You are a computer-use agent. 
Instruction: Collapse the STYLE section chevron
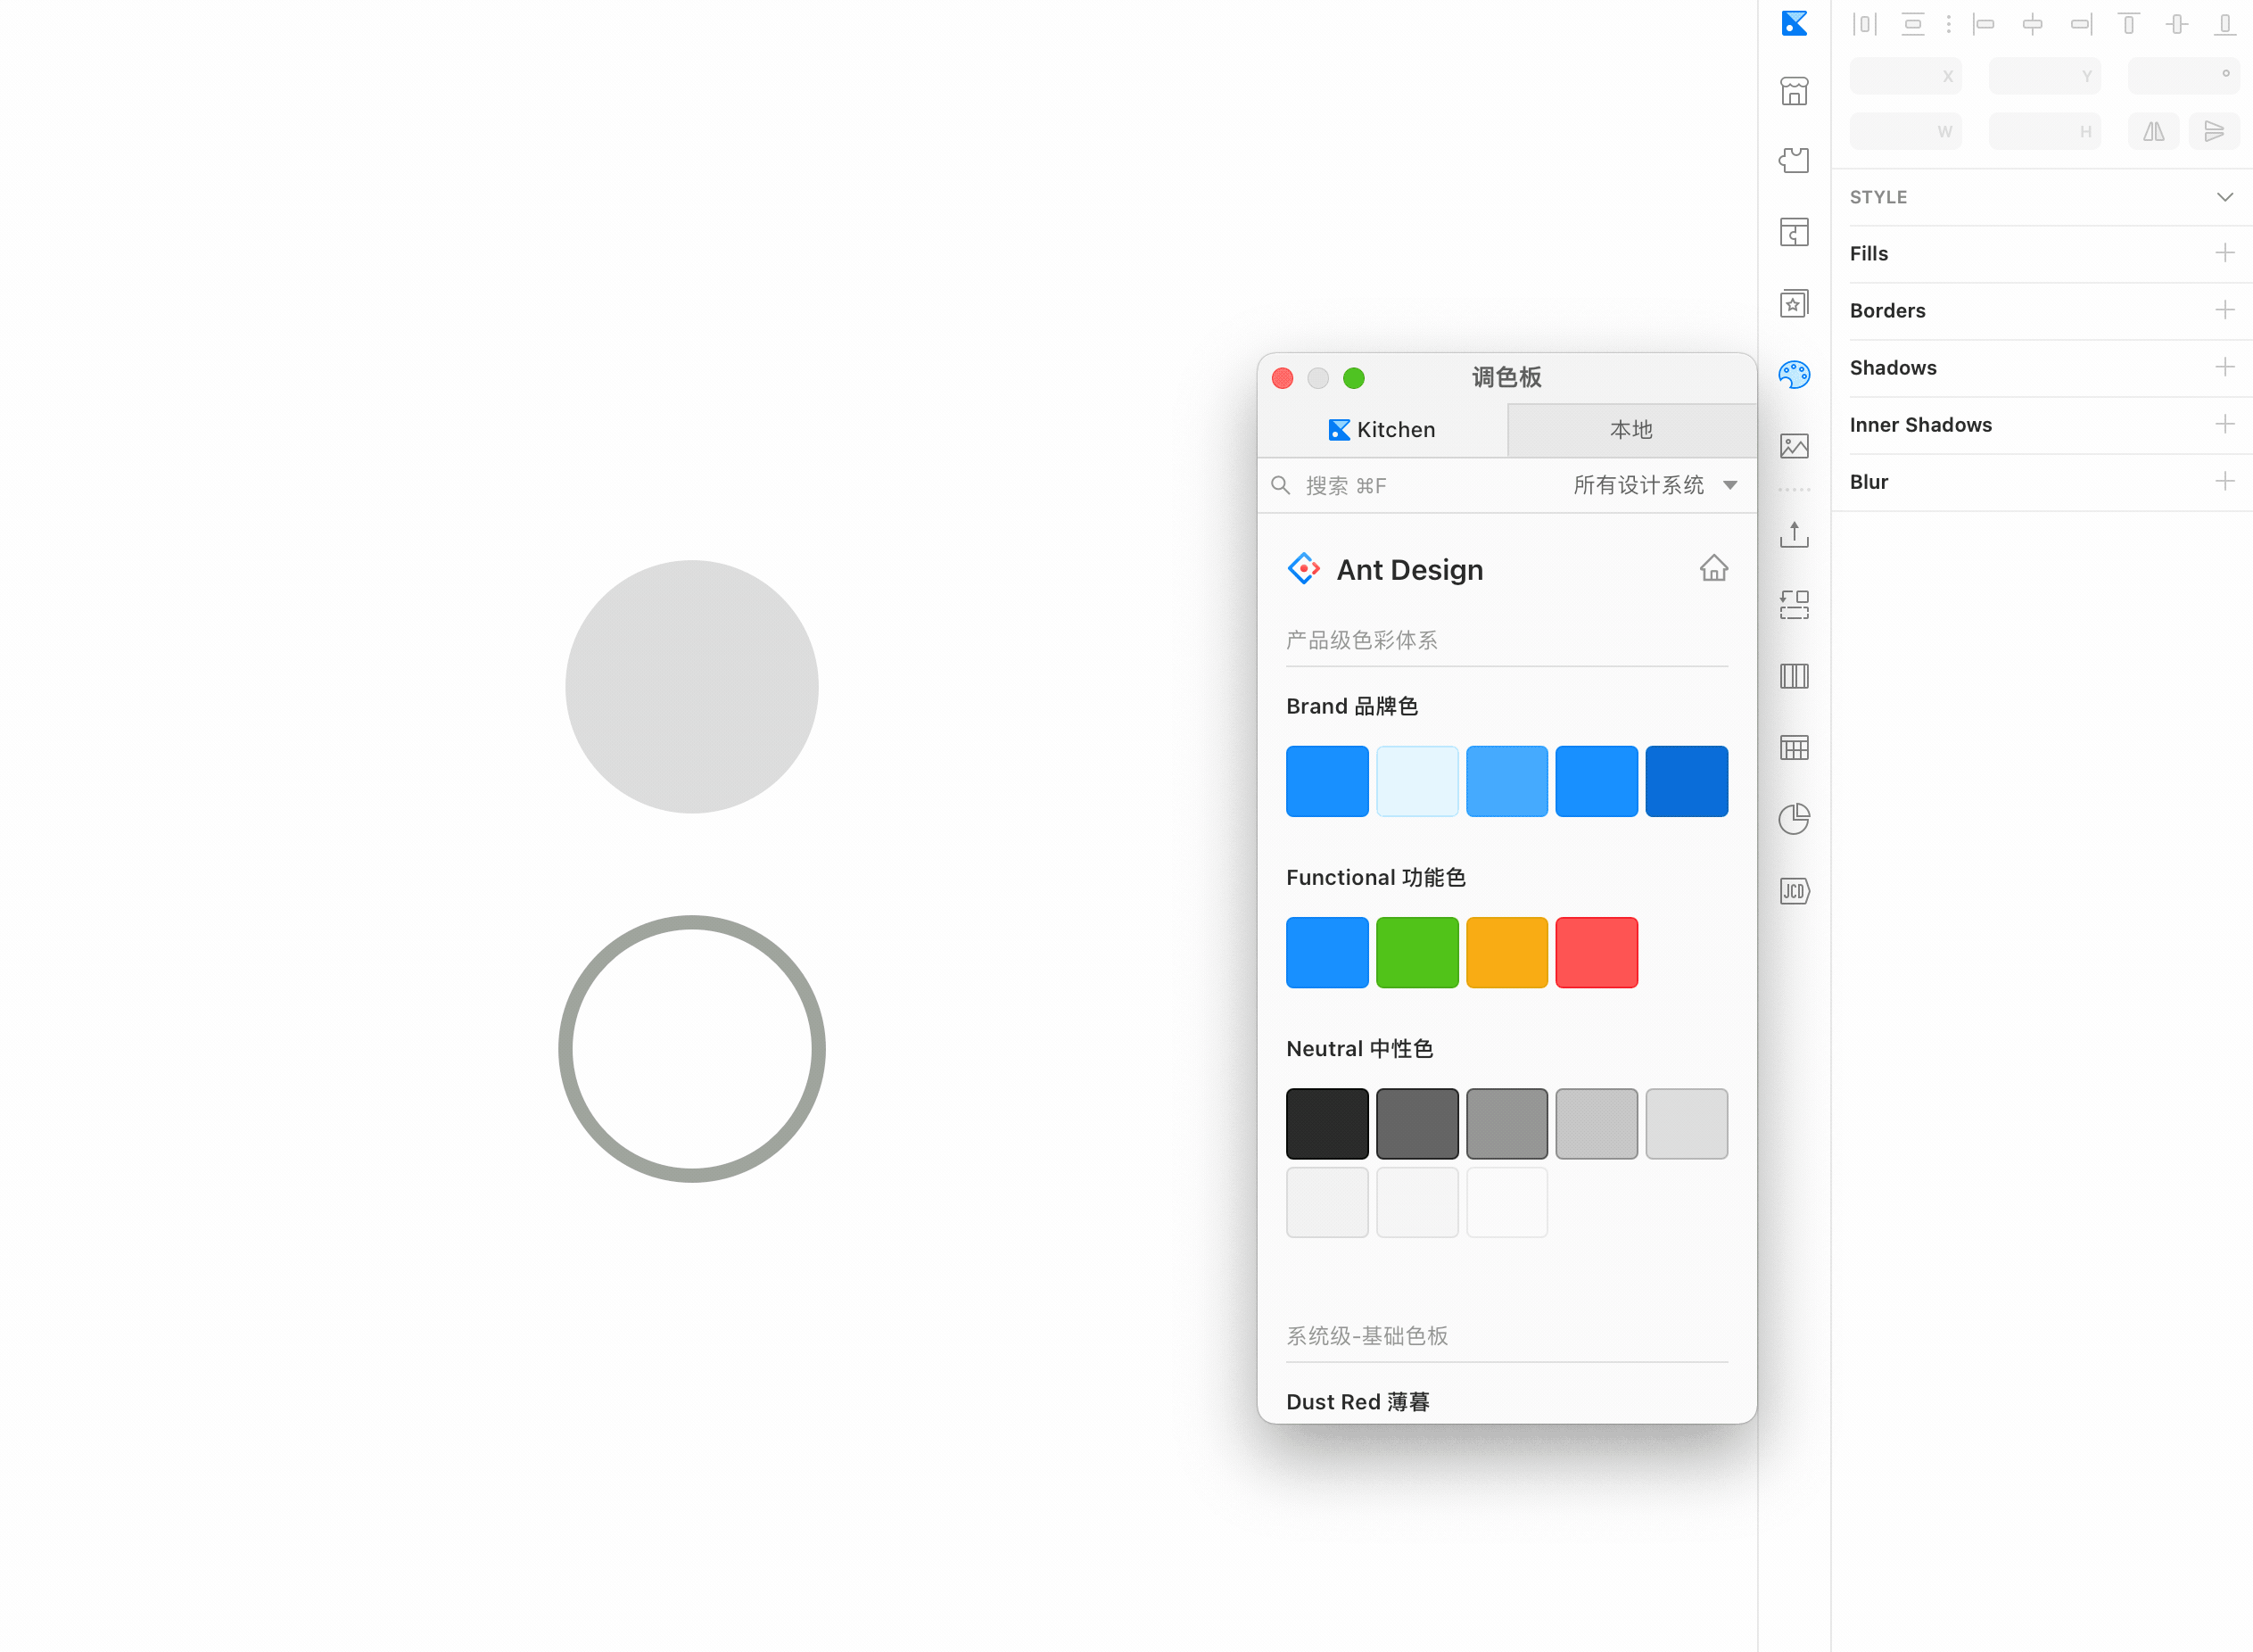2224,197
